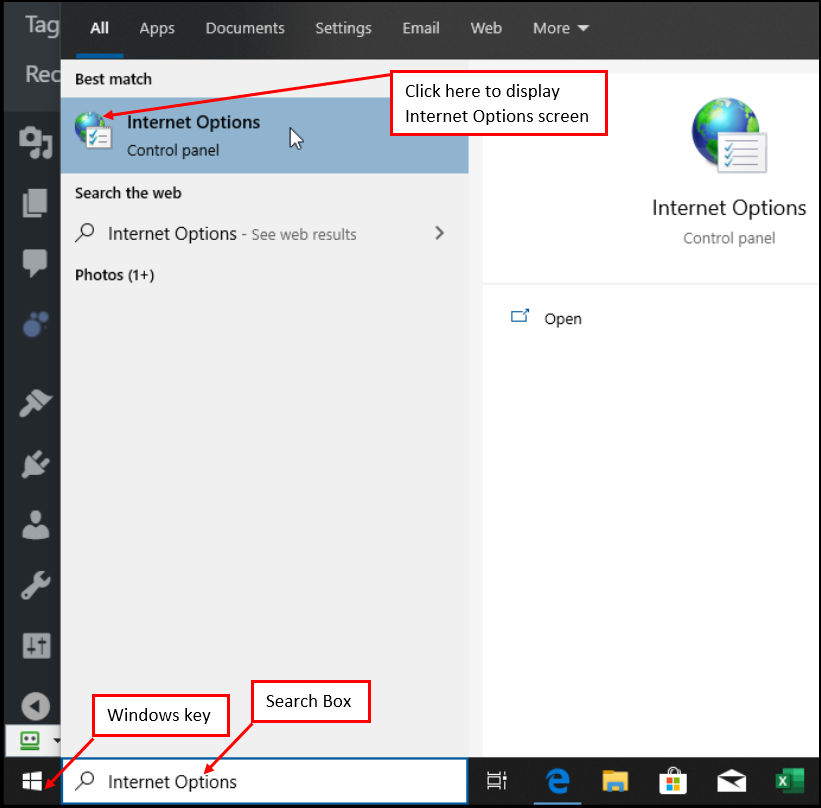The height and width of the screenshot is (808, 821).
Task: Open Internet Options web results entry
Action: (x=264, y=234)
